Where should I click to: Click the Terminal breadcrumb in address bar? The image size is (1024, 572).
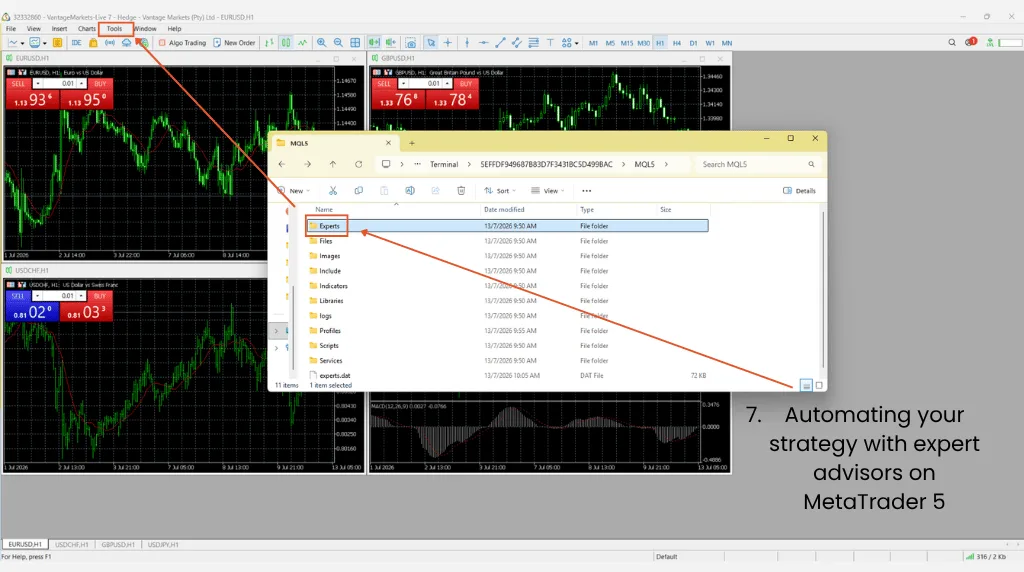[444, 165]
